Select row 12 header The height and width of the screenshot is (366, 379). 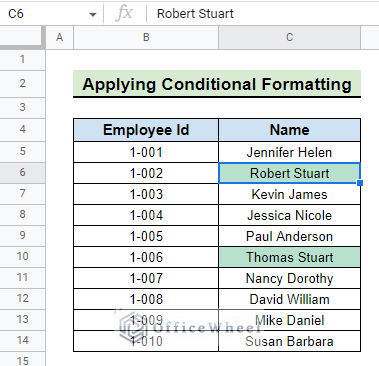pyautogui.click(x=22, y=299)
